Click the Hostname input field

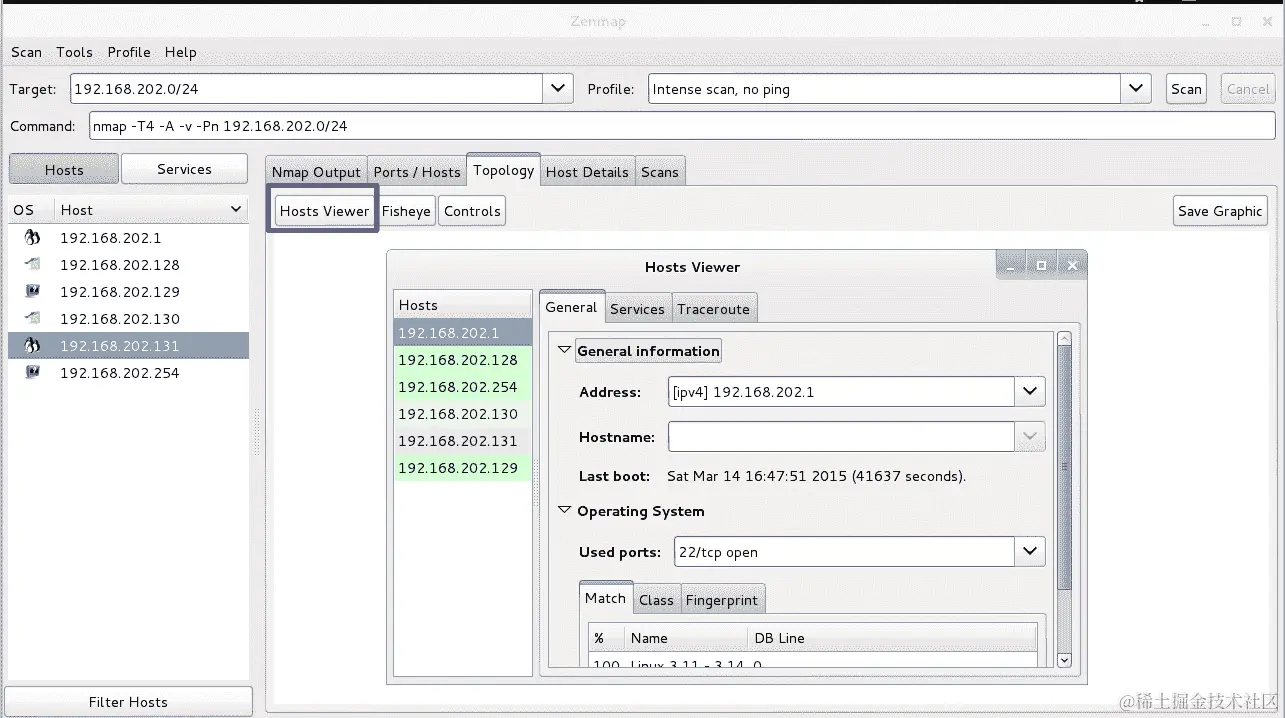(842, 437)
